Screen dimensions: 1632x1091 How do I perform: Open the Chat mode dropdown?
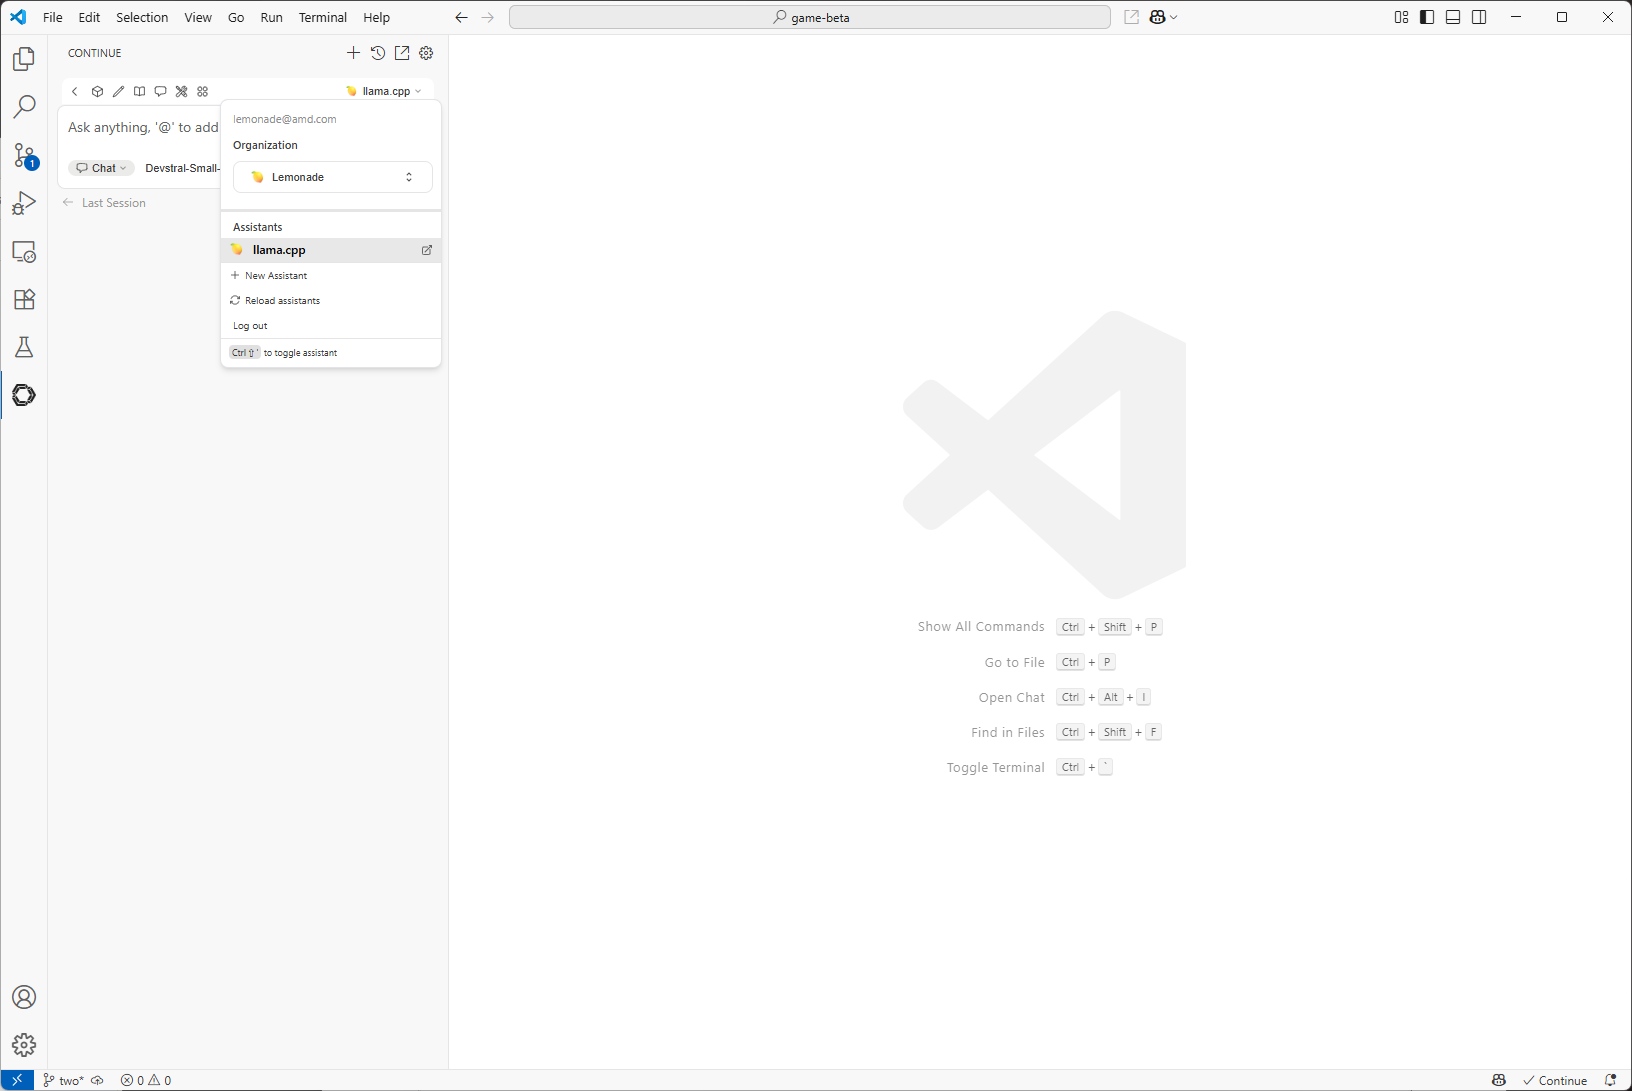point(101,168)
